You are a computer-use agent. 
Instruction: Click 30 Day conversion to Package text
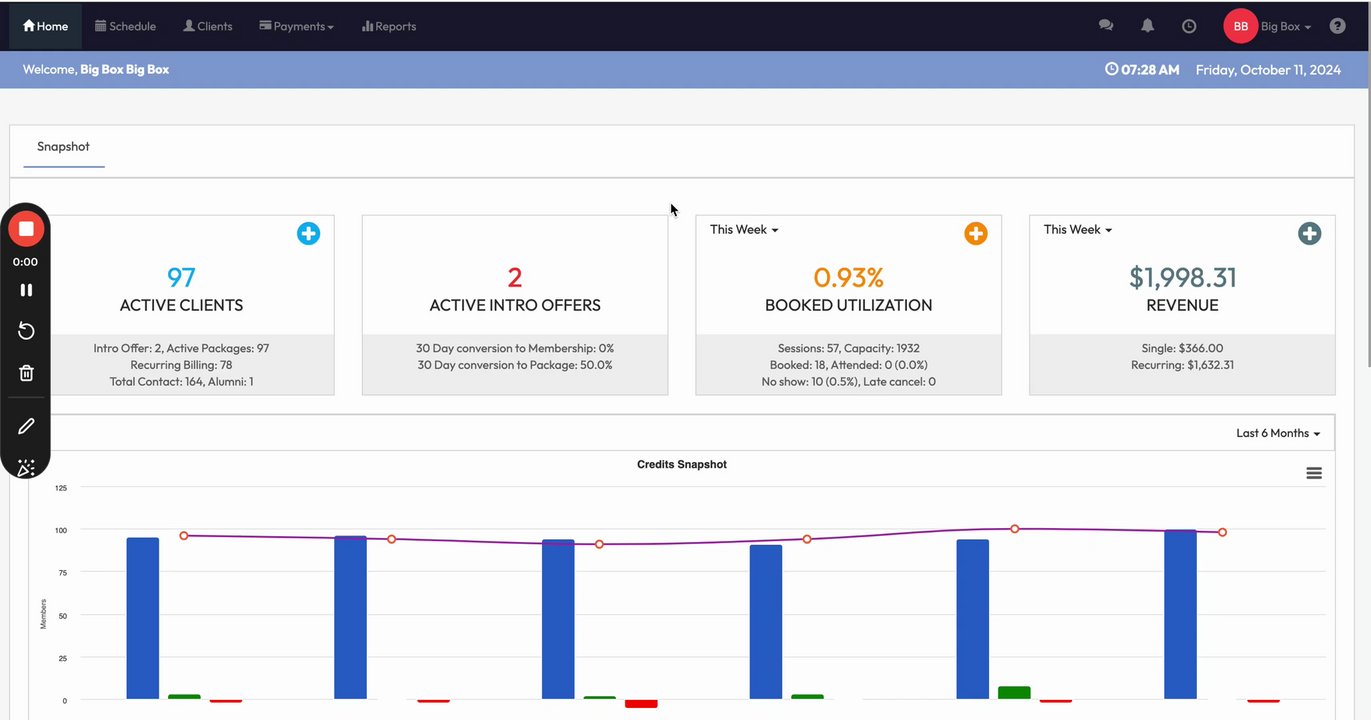(515, 365)
